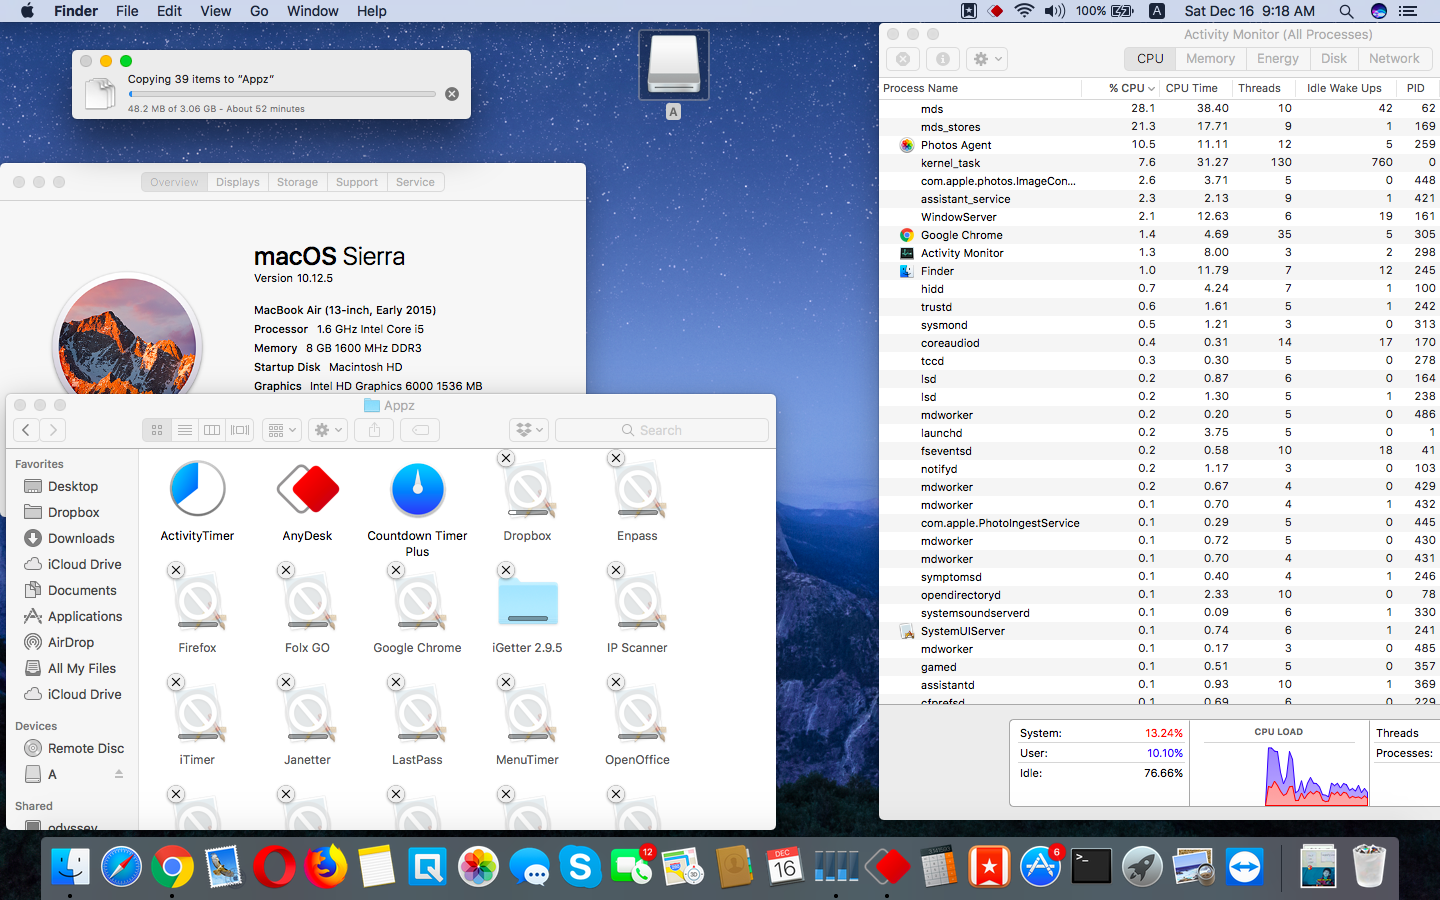Open Safari from the Dock
This screenshot has width=1440, height=900.
[x=122, y=866]
